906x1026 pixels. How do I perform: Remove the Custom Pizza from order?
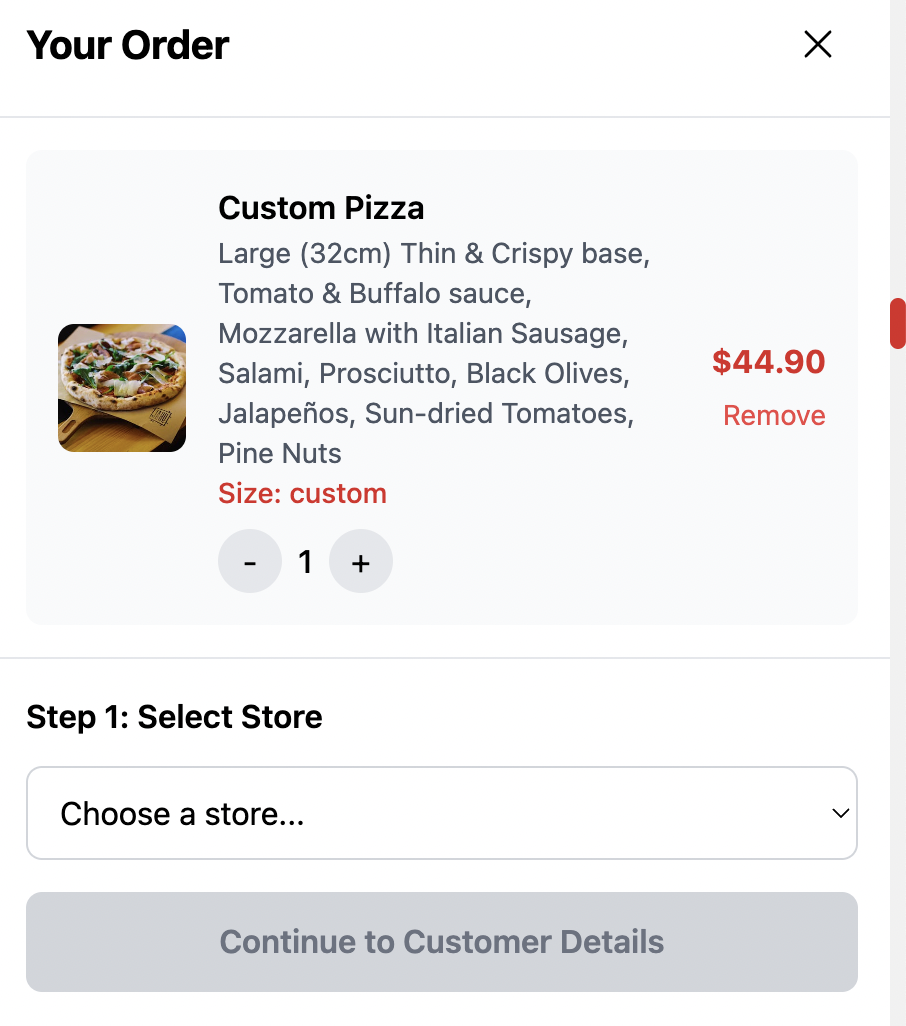tap(774, 416)
